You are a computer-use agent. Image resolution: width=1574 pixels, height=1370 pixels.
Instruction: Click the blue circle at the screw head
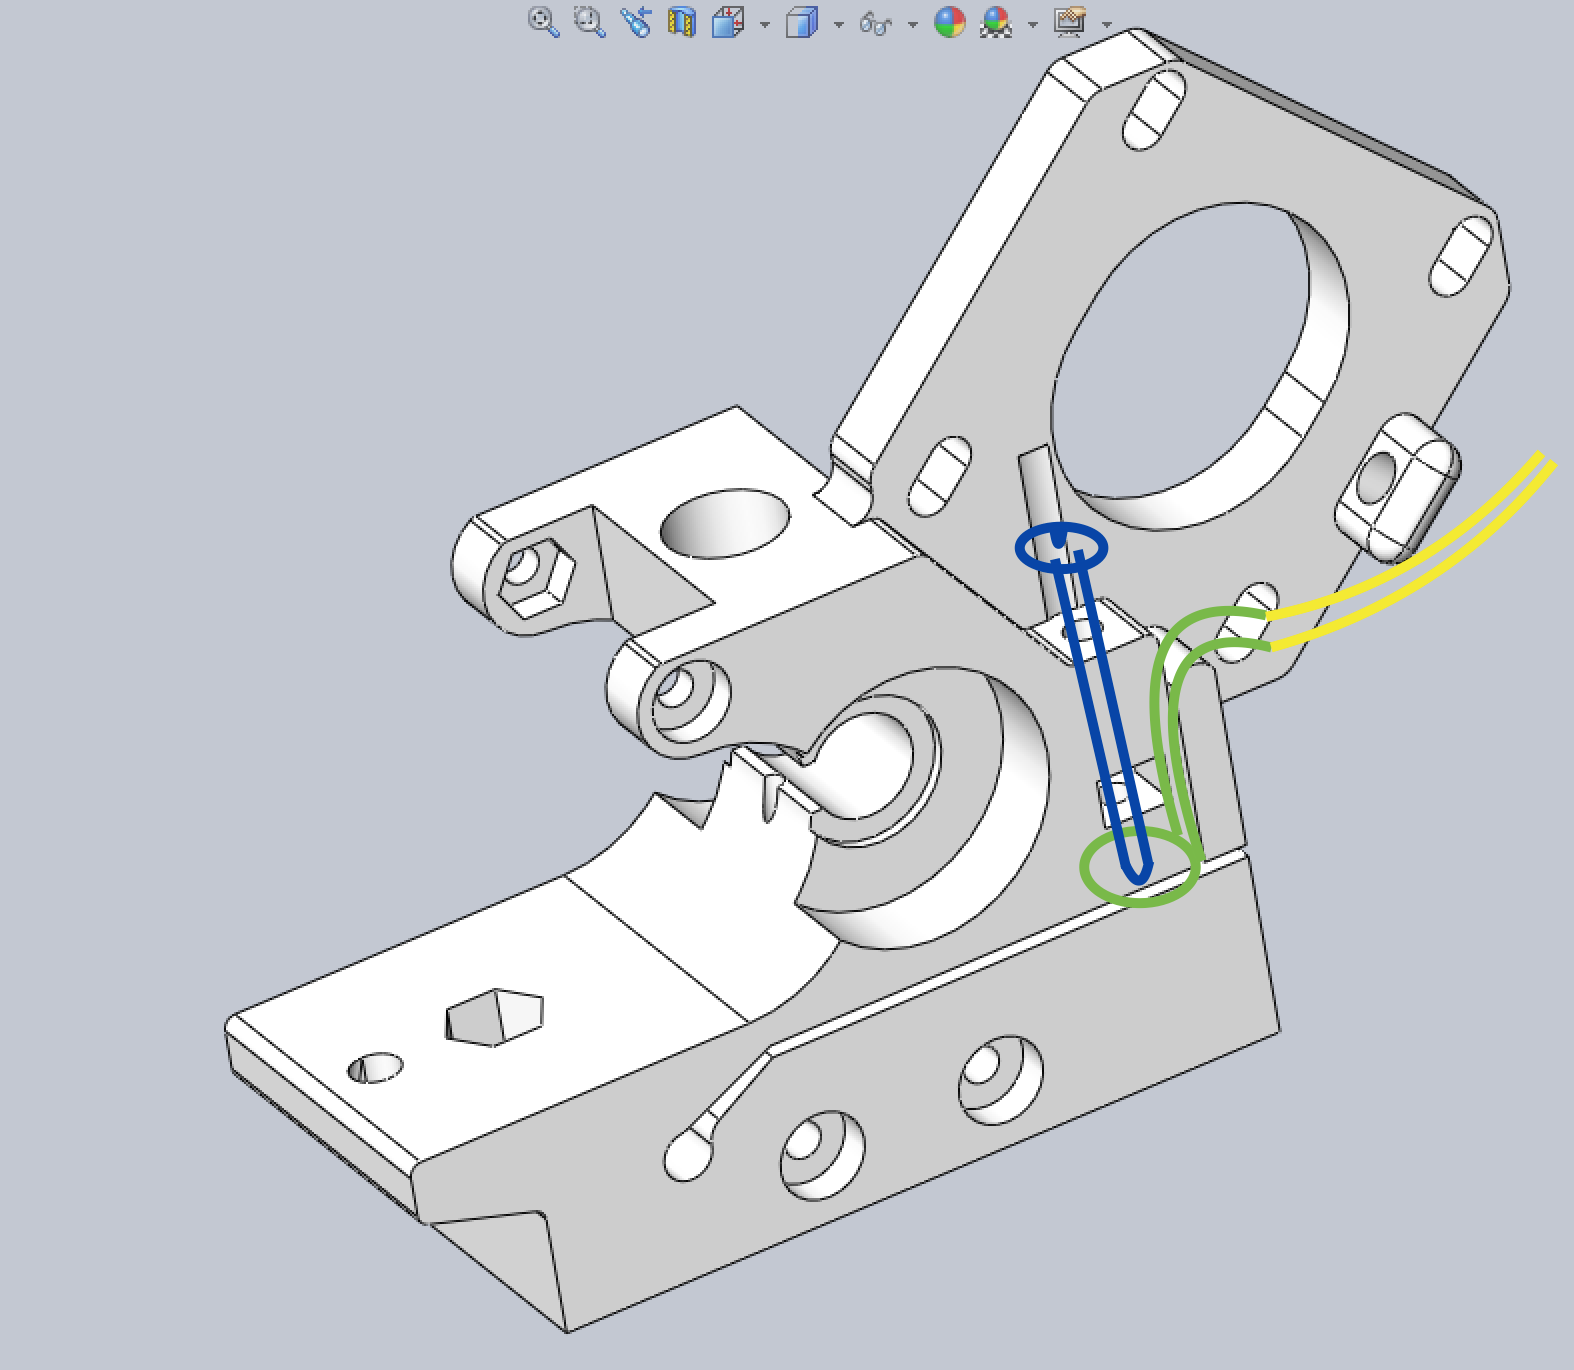pos(1061,548)
